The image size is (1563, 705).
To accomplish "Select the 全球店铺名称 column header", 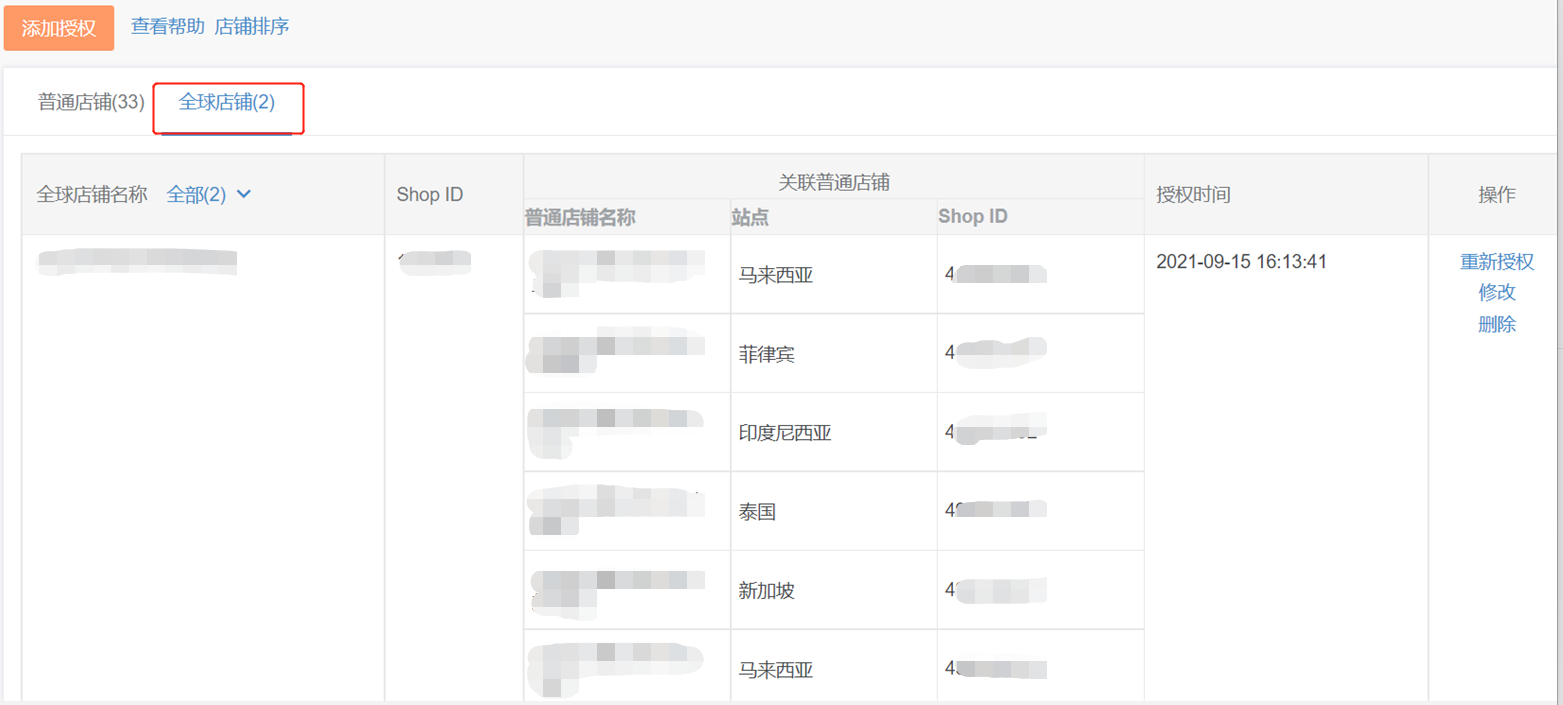I will (92, 195).
